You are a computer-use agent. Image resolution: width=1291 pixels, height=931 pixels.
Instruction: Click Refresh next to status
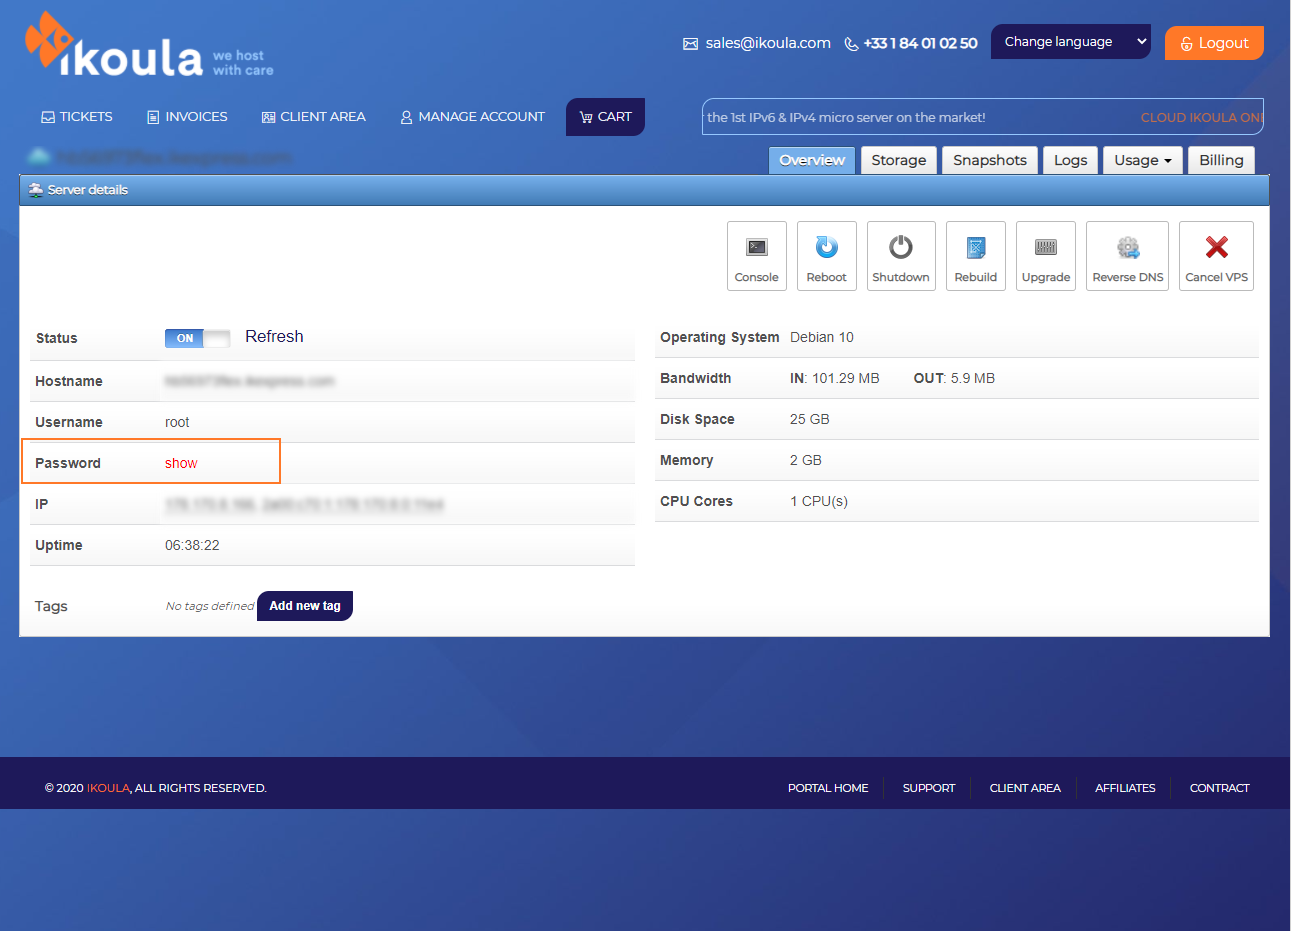pyautogui.click(x=274, y=337)
